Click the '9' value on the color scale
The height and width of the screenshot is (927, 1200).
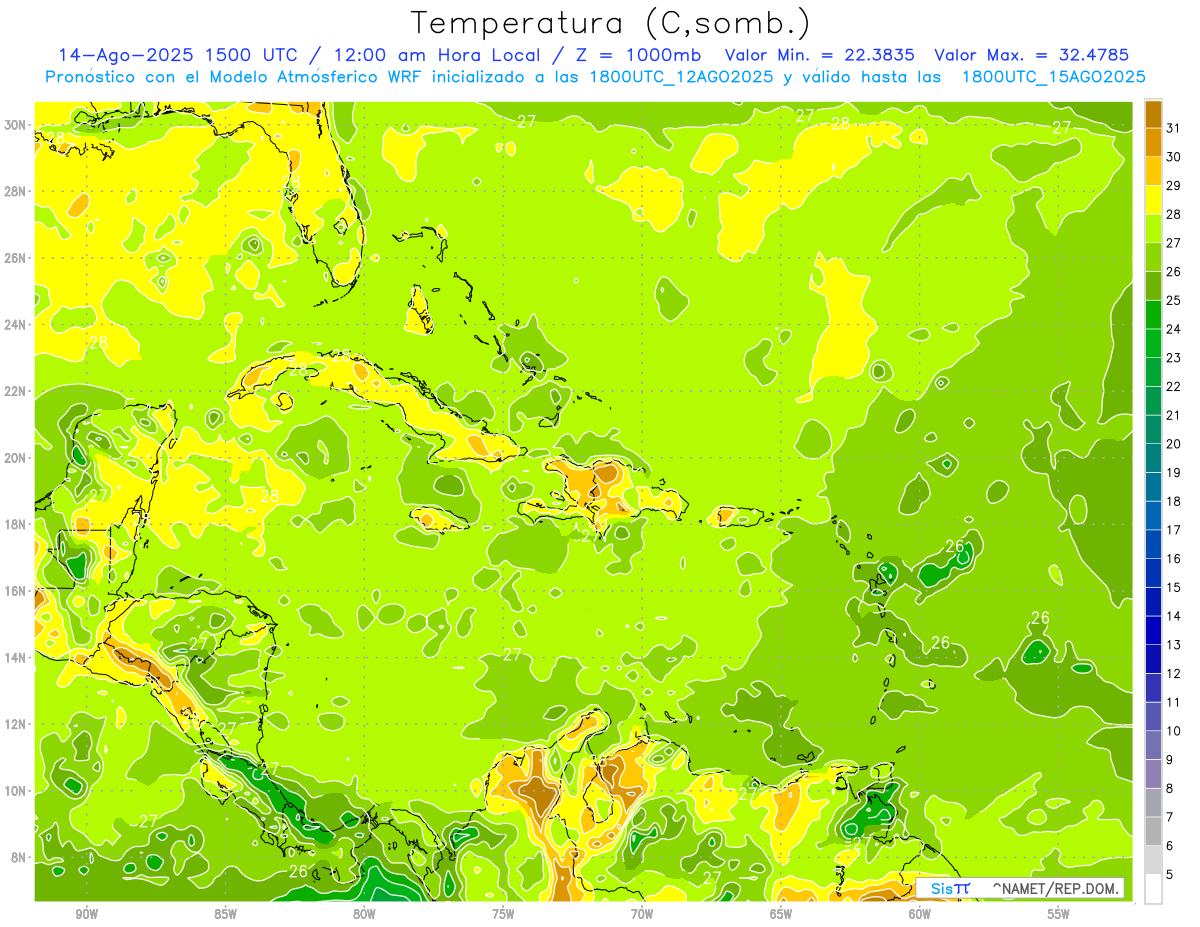point(1171,760)
